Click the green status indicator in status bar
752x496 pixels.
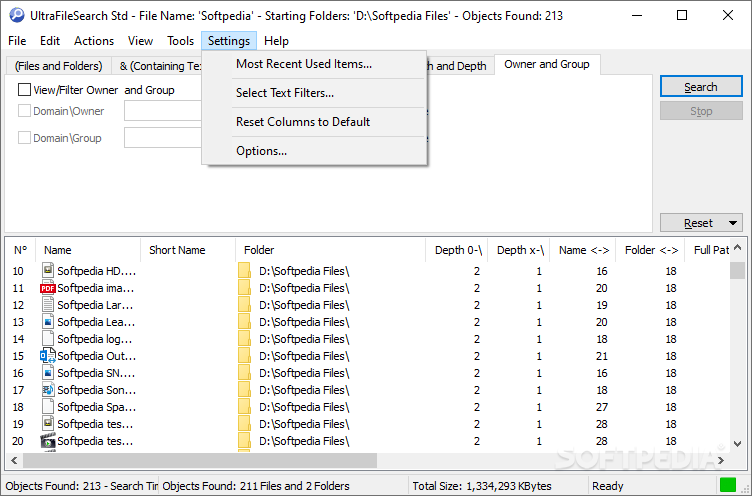(x=728, y=484)
